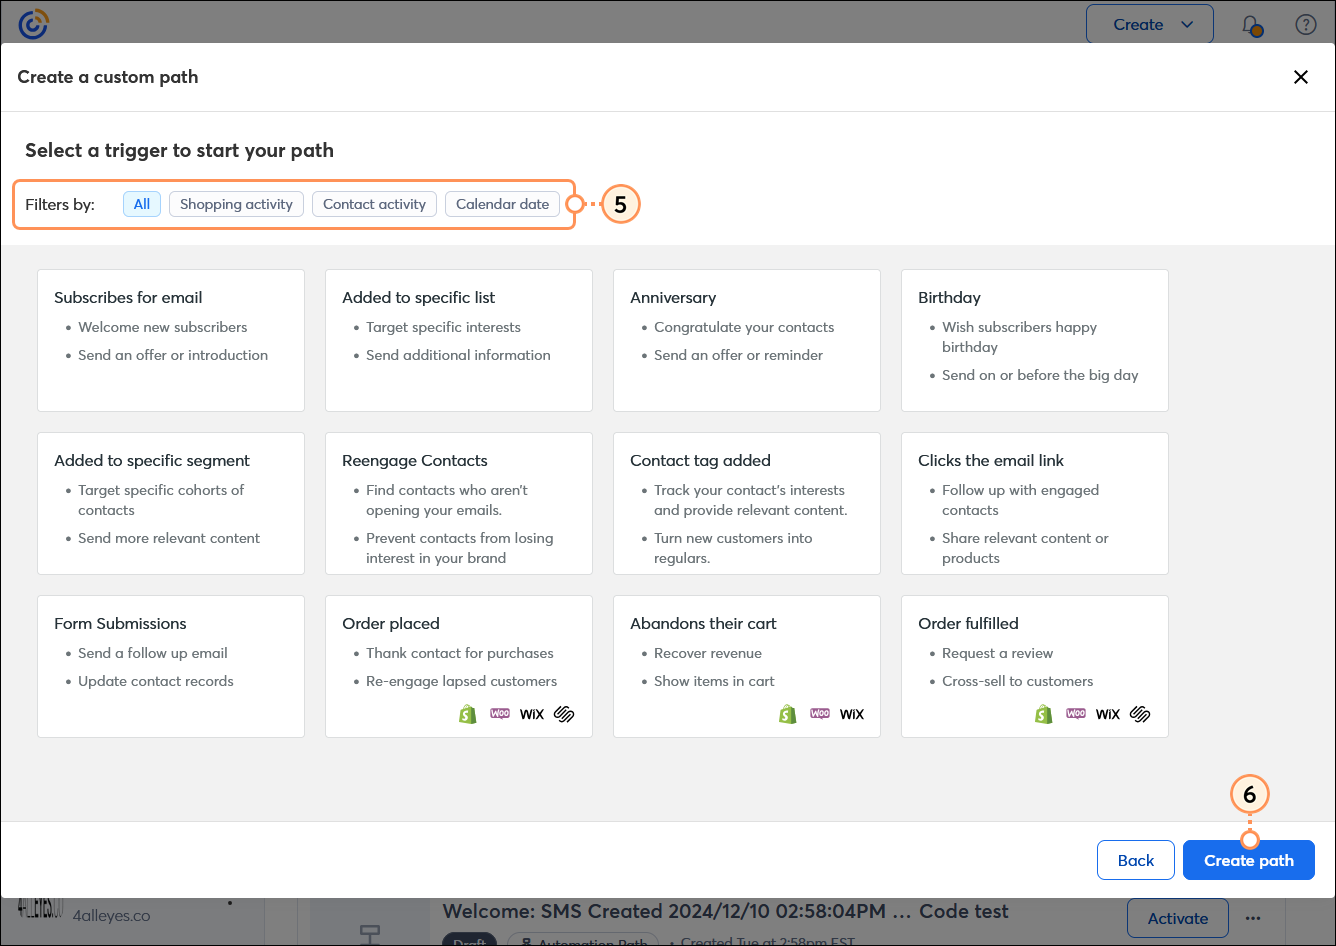1336x946 pixels.
Task: Filter triggers by Shopping activity
Action: point(236,204)
